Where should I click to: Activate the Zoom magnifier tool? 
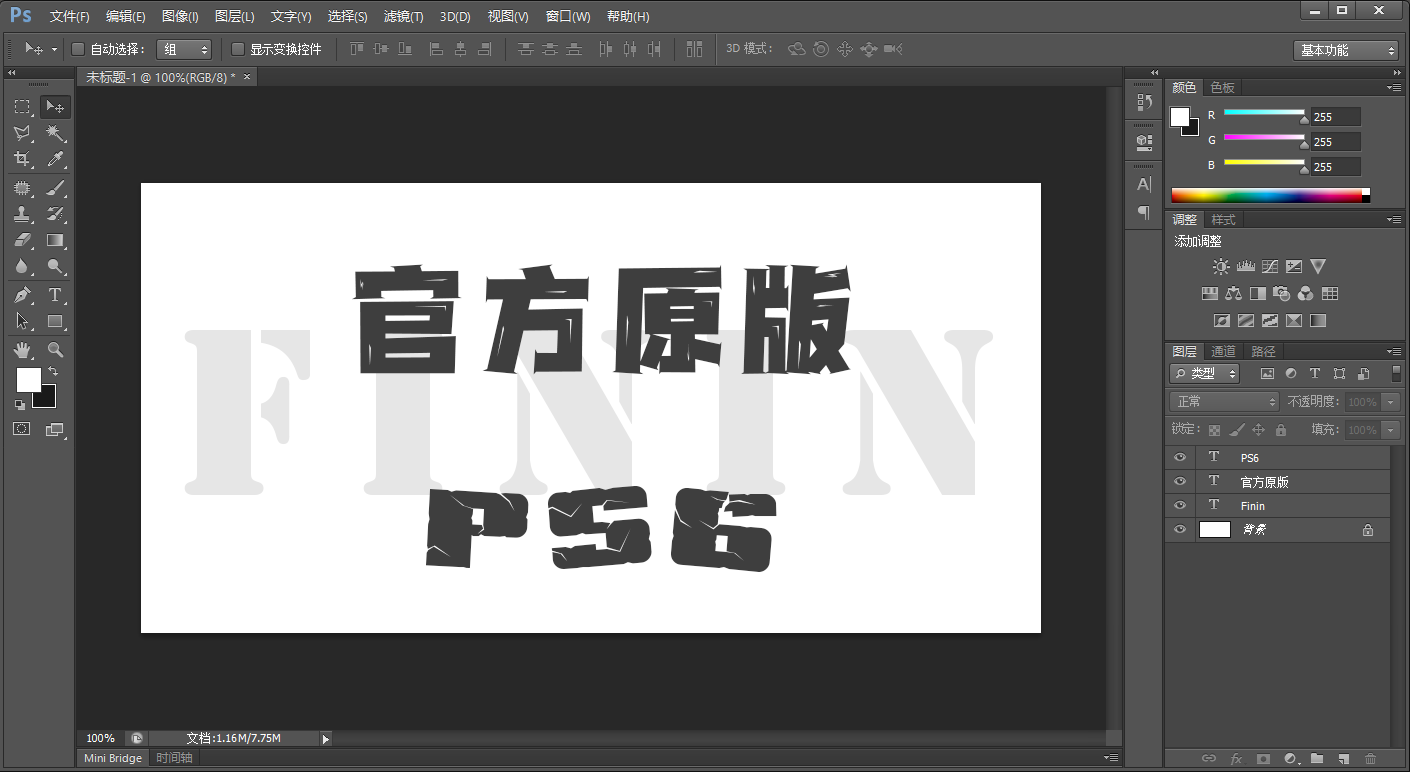(x=55, y=350)
